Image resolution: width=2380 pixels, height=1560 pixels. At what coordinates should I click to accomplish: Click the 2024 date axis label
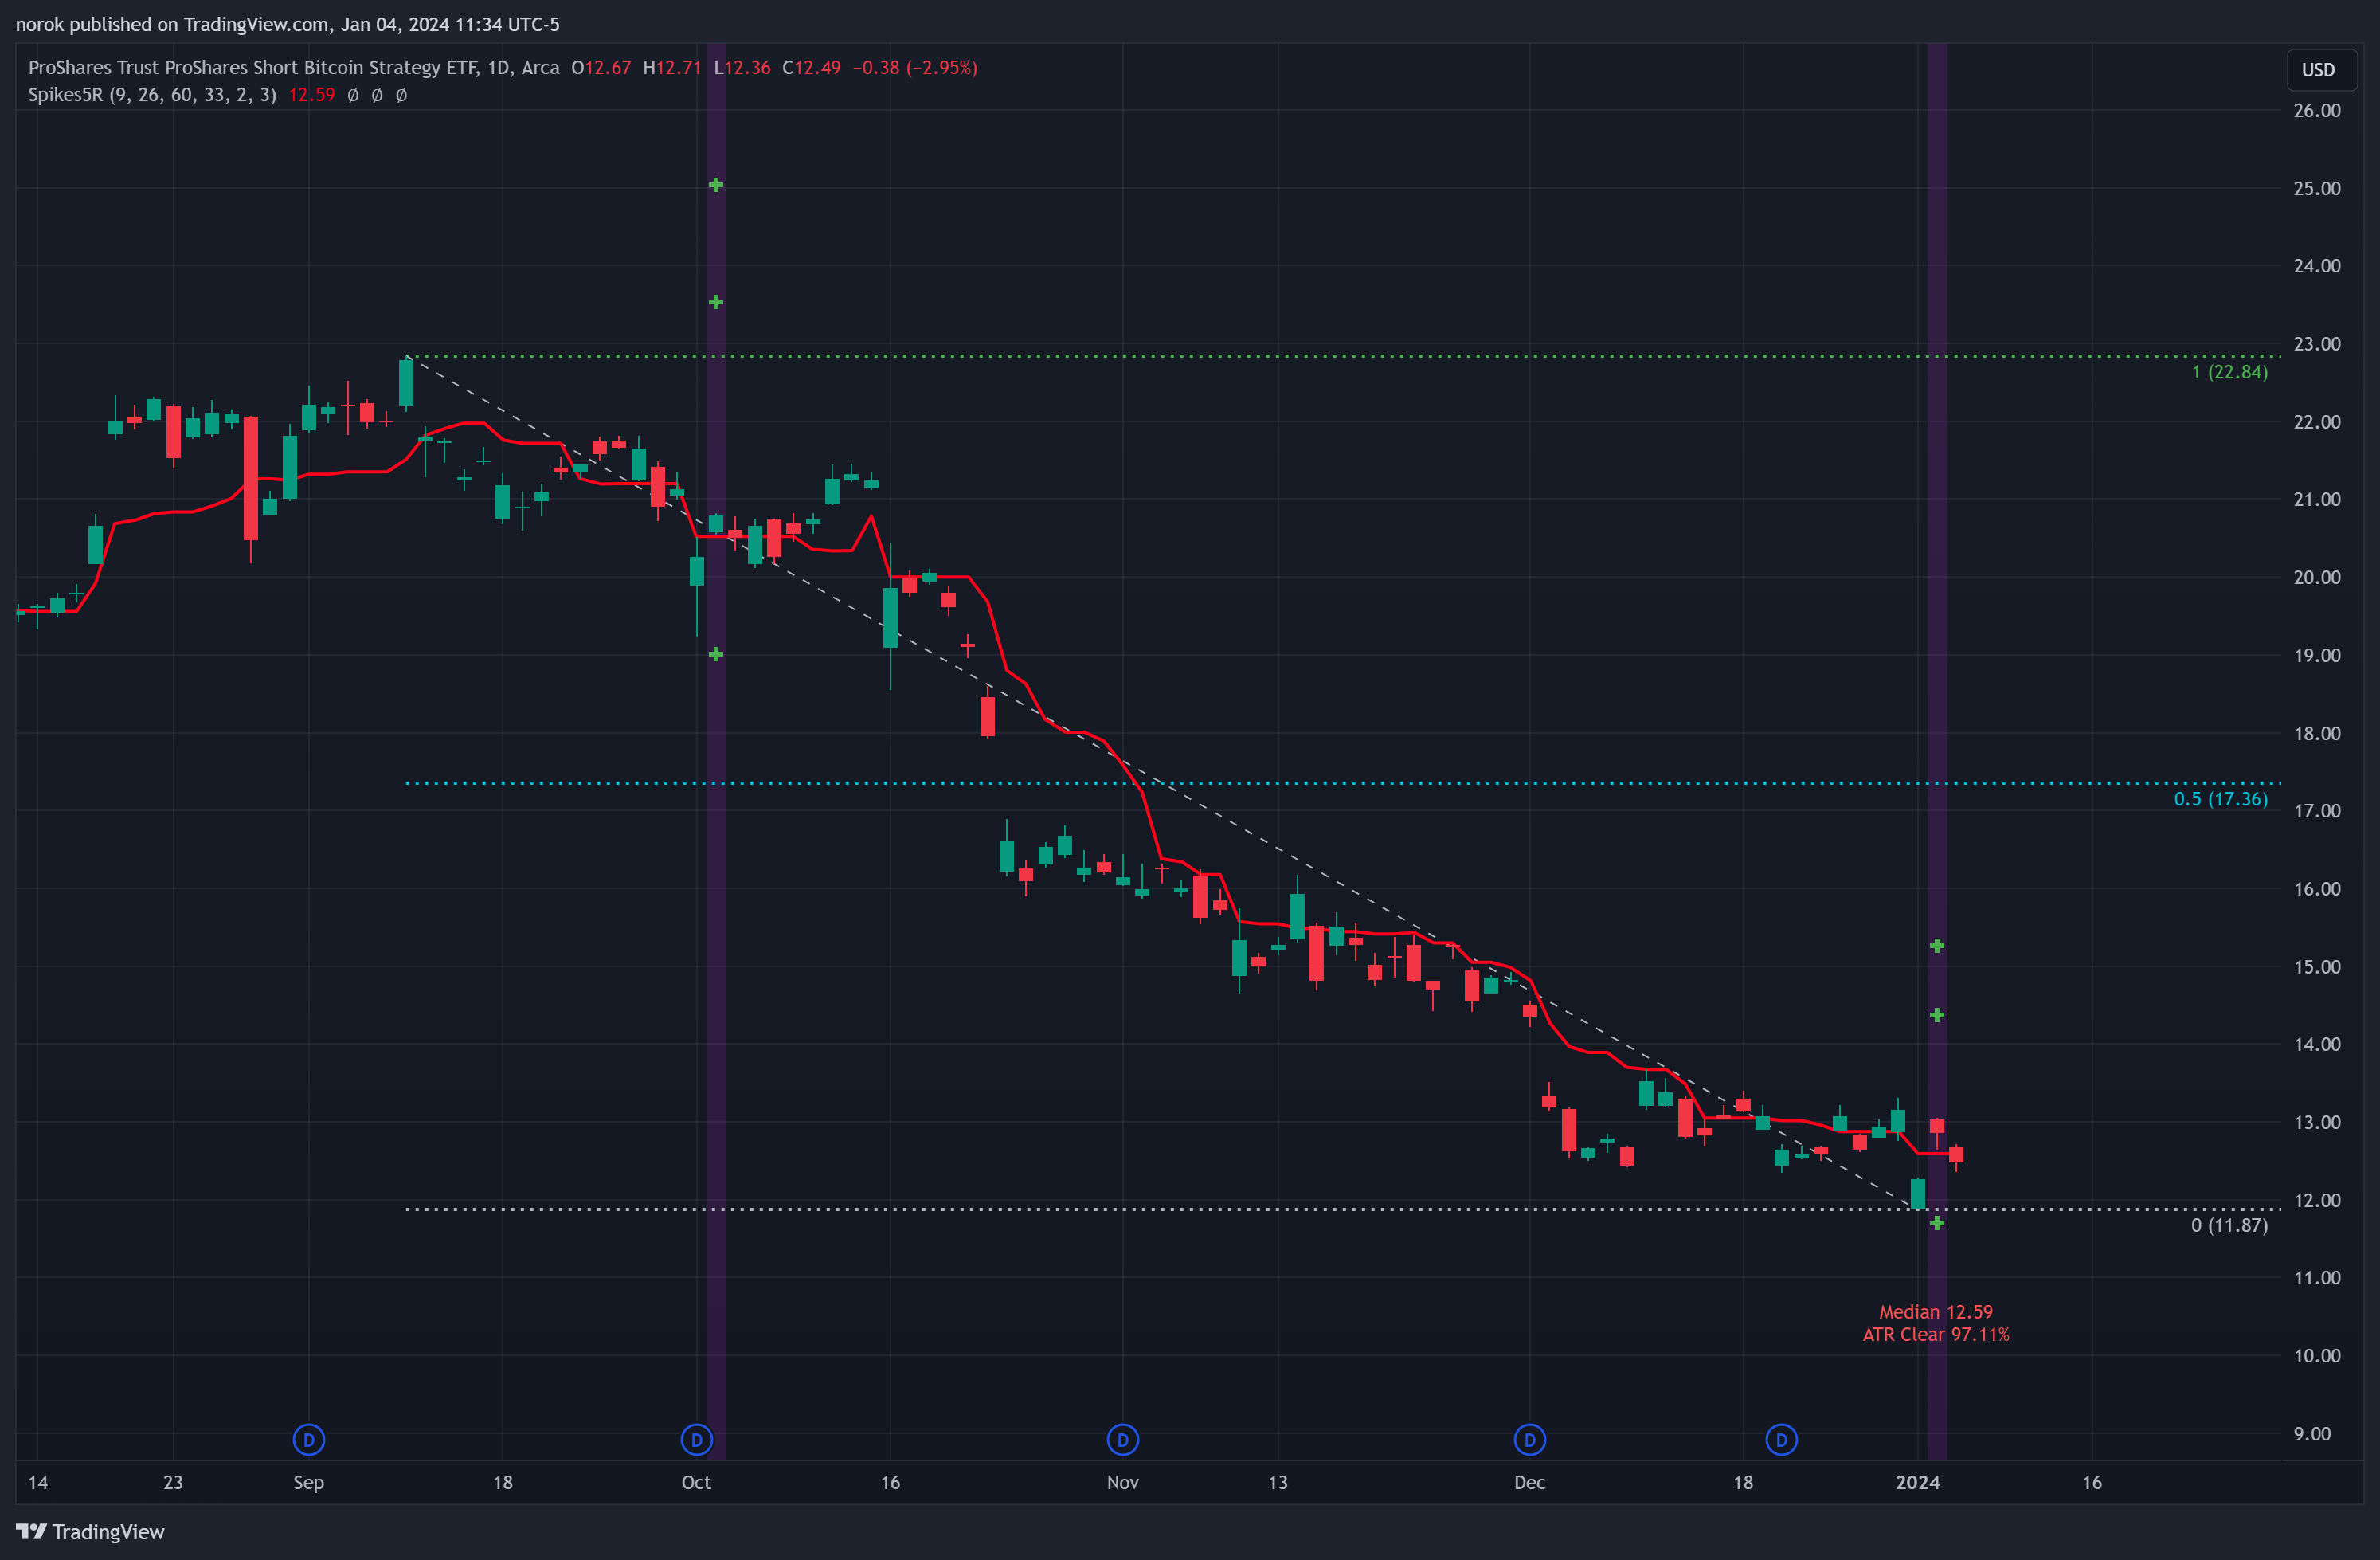pos(1917,1482)
